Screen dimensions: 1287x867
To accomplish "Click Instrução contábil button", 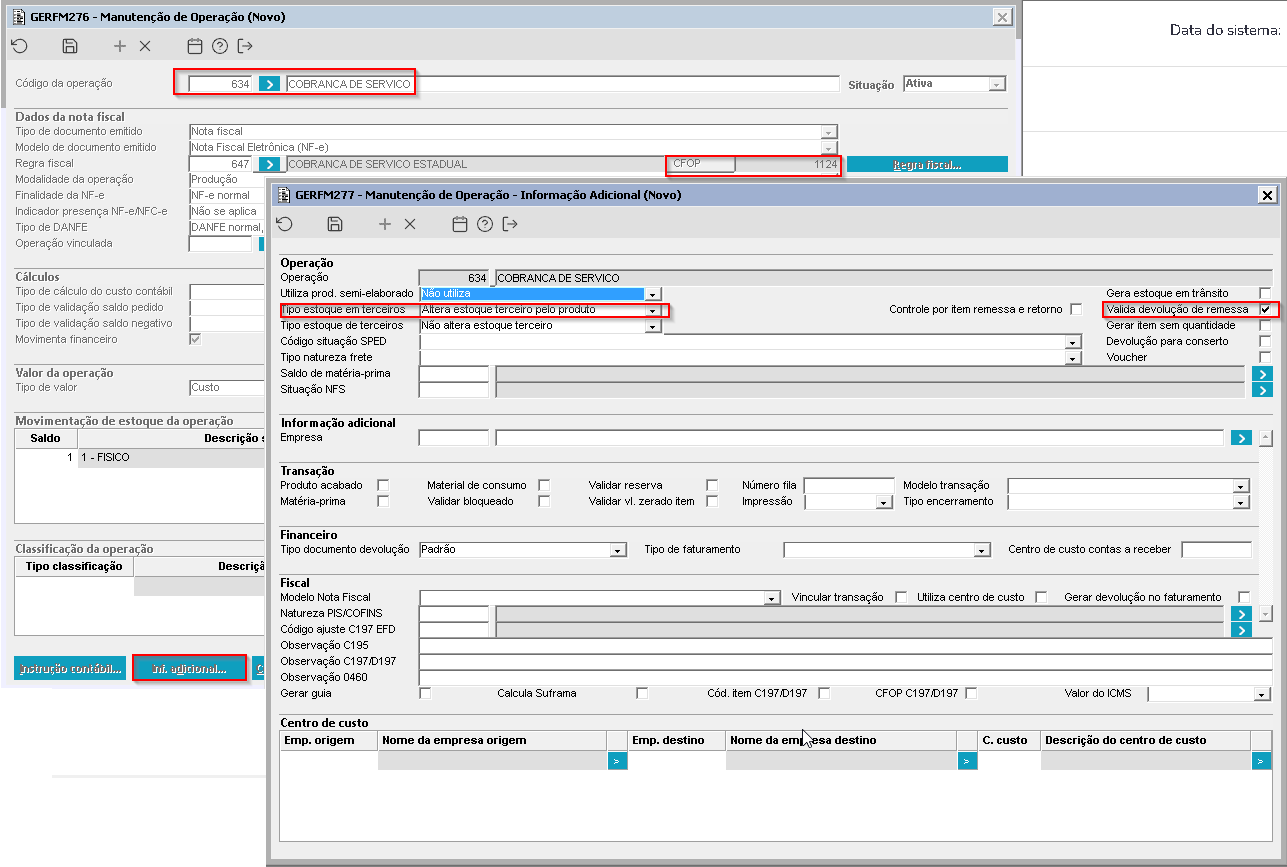I will (x=69, y=668).
